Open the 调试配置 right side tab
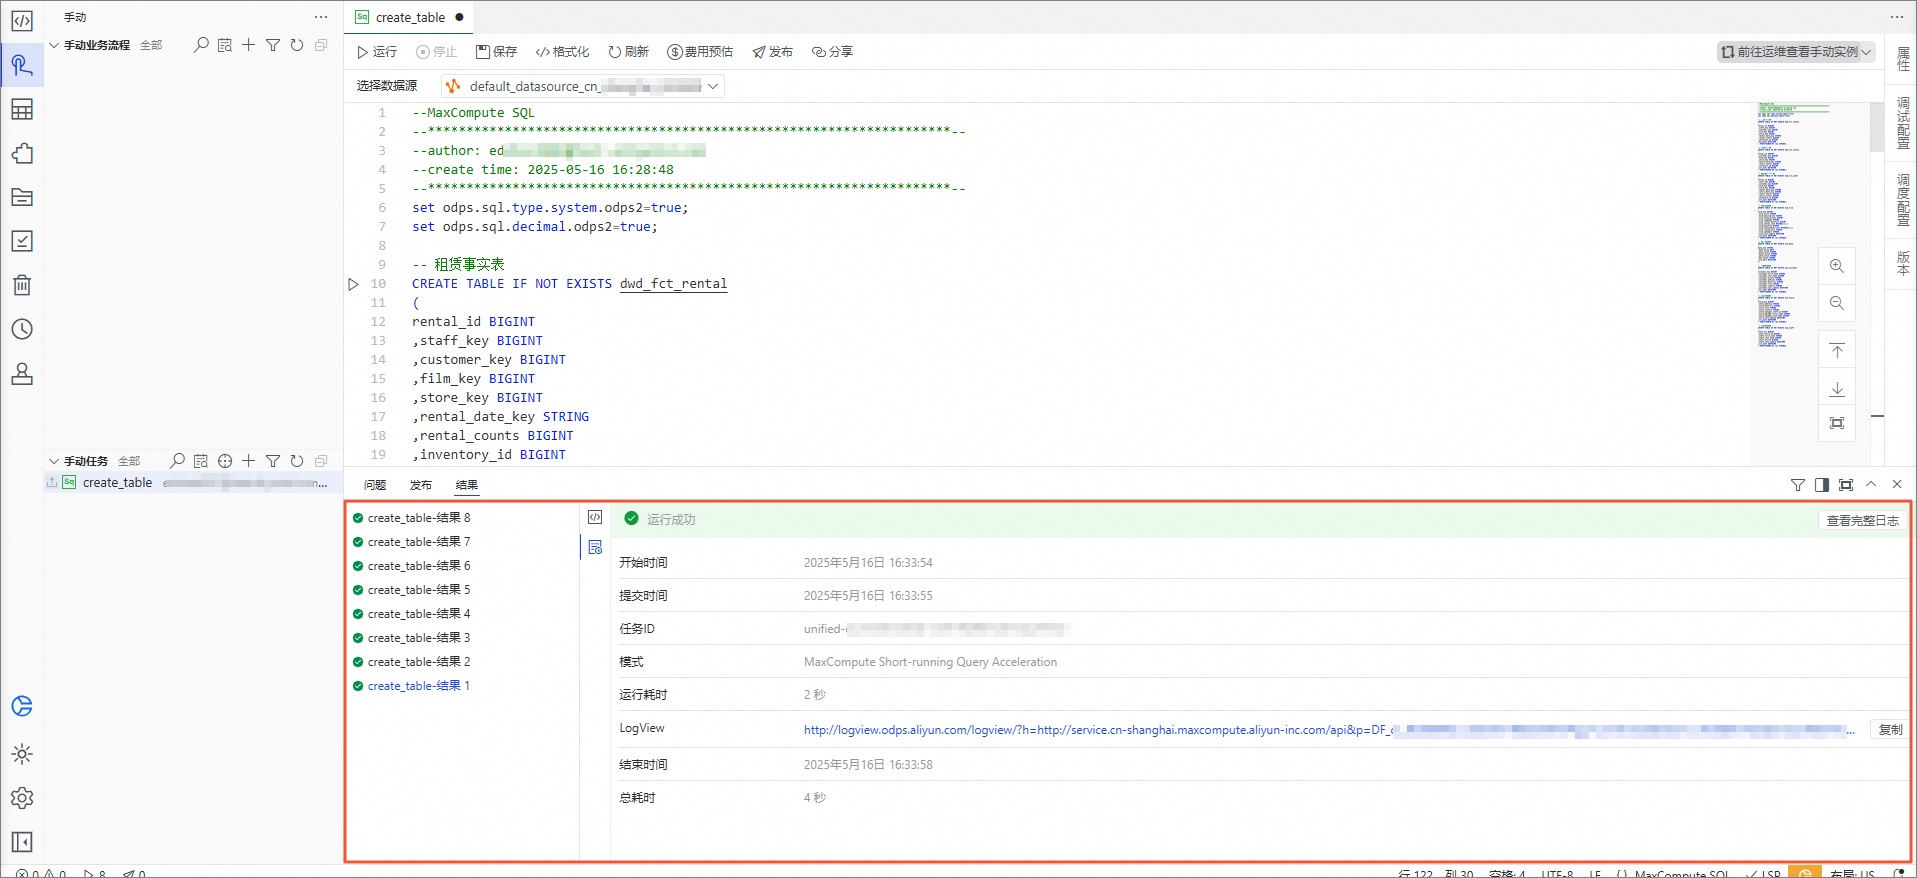This screenshot has height=878, width=1917. (x=1903, y=122)
